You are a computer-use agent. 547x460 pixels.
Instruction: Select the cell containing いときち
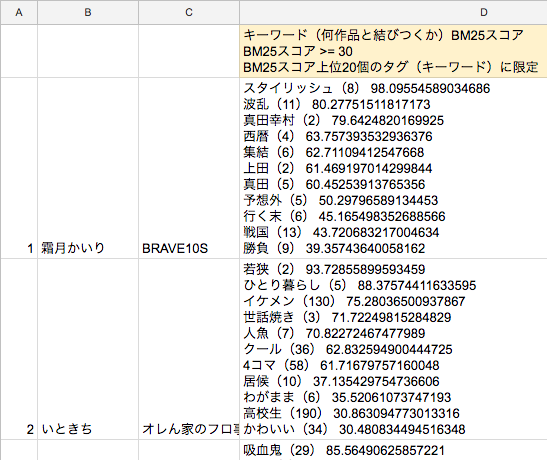pyautogui.click(x=88, y=349)
